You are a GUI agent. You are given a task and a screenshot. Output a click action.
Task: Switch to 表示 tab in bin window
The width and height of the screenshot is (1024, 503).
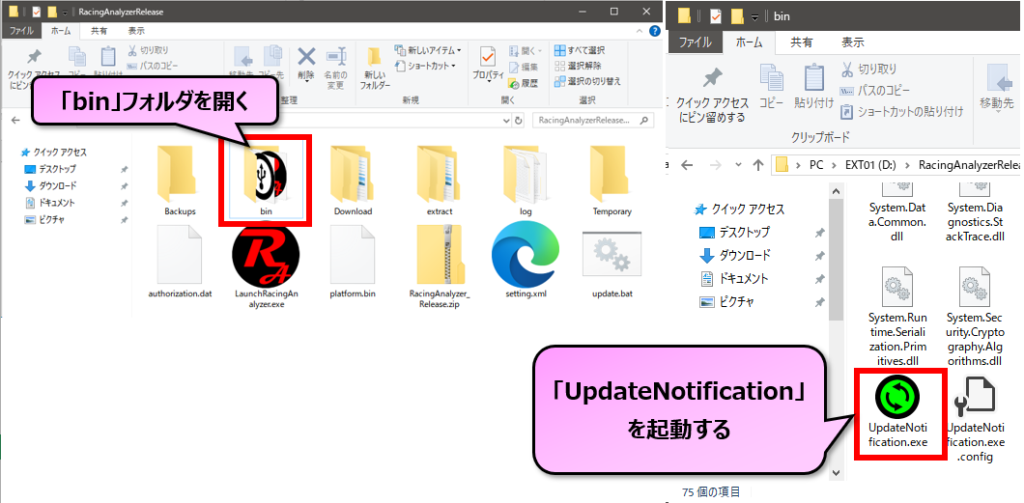(853, 42)
